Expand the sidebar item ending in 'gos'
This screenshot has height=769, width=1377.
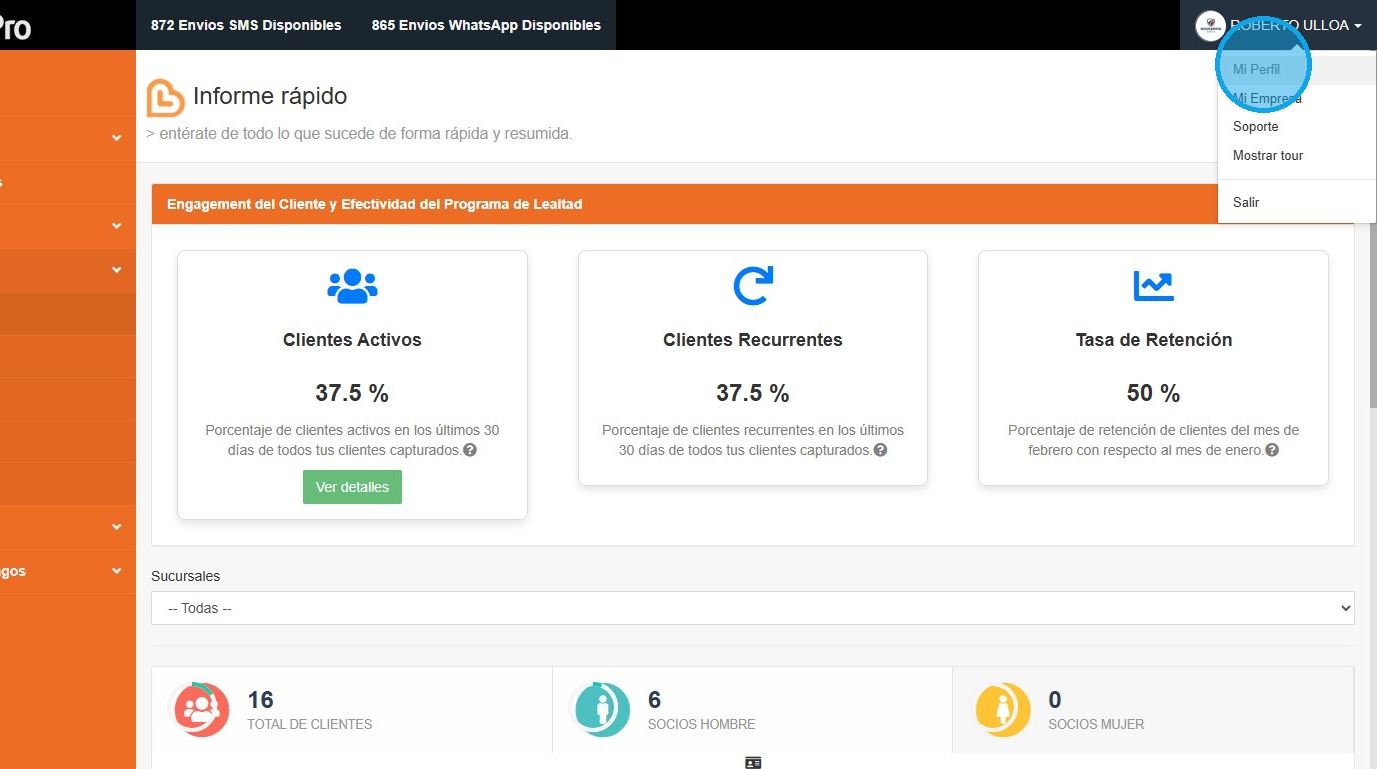tap(68, 571)
